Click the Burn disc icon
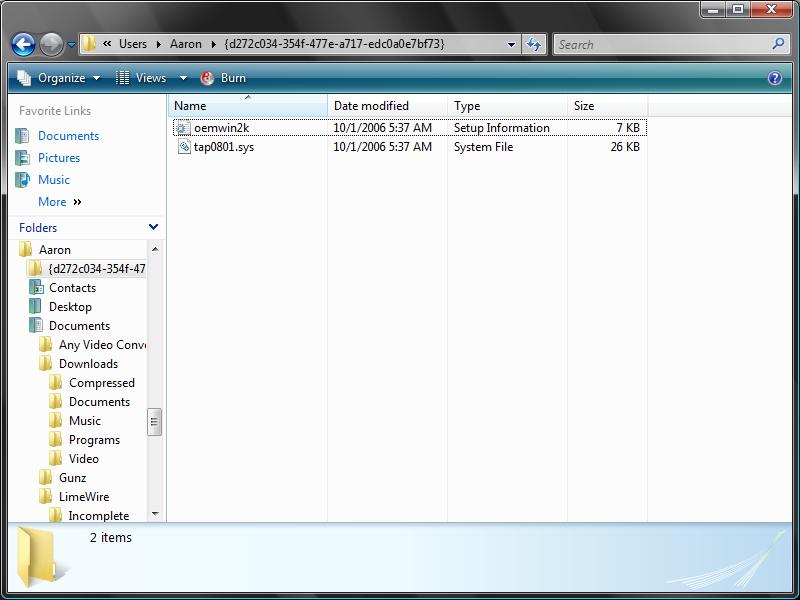This screenshot has height=600, width=800. (207, 78)
